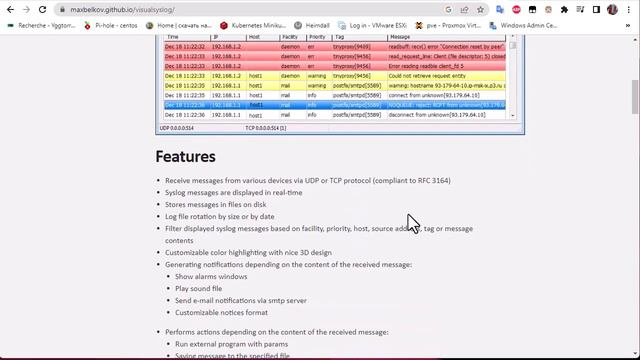The height and width of the screenshot is (360, 640).
Task: Open the user profile avatar
Action: (612, 9)
